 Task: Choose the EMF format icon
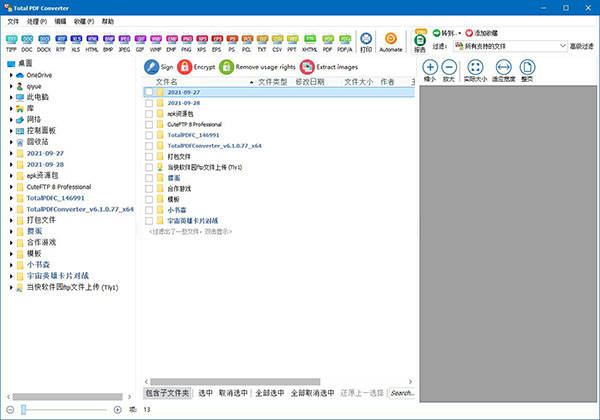click(x=172, y=42)
